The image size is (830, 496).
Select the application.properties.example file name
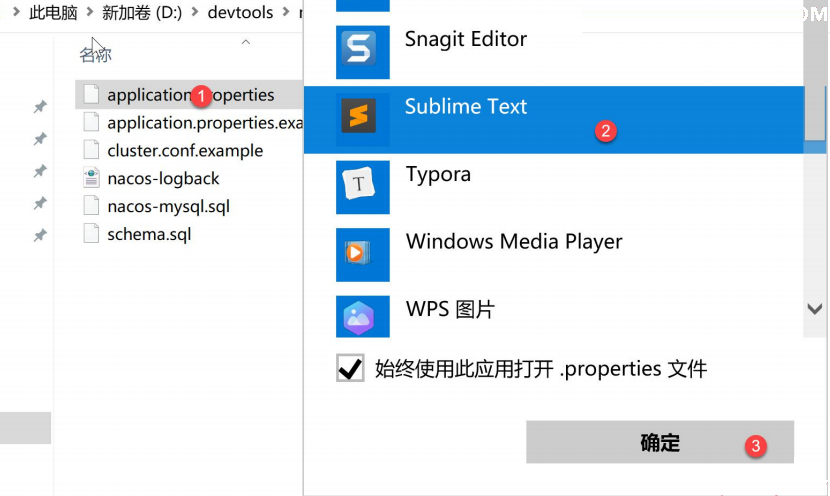click(x=205, y=123)
